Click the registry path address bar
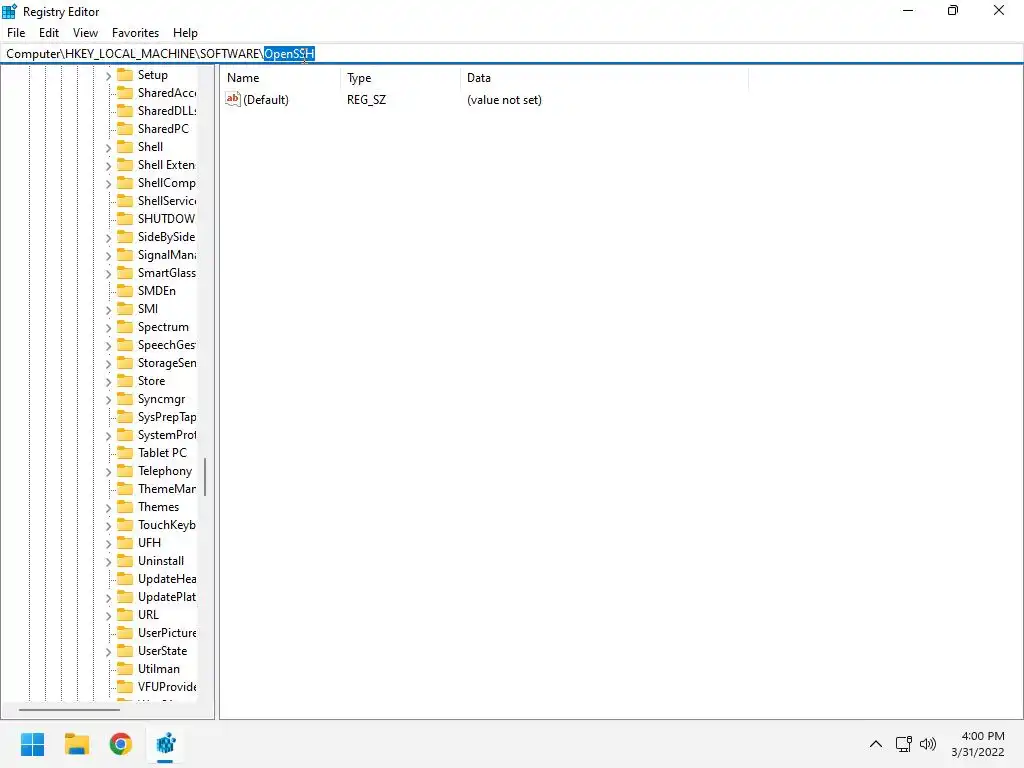Screen dimensions: 1024x768 click(x=512, y=54)
